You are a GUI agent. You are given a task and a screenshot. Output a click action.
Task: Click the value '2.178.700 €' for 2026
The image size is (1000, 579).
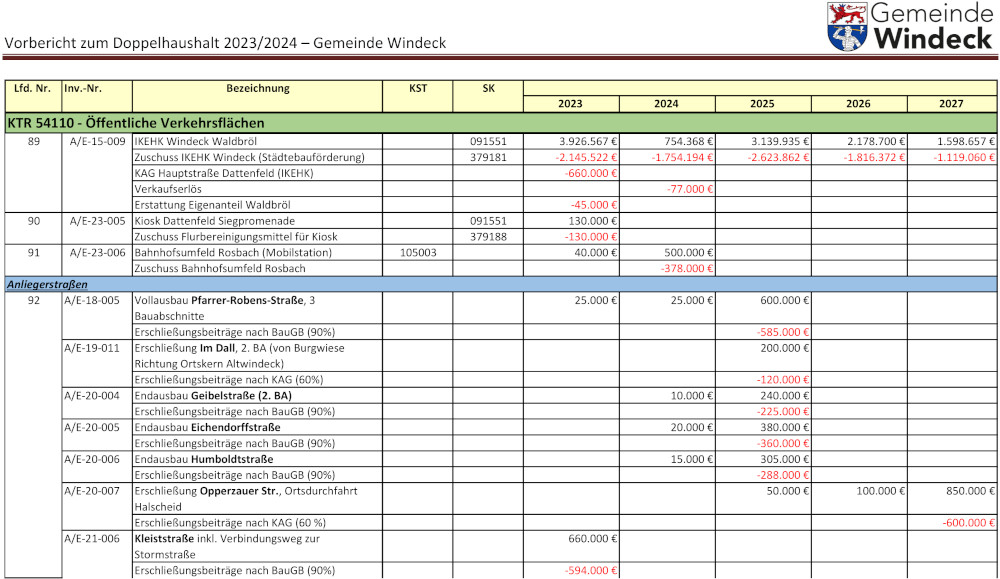click(876, 142)
